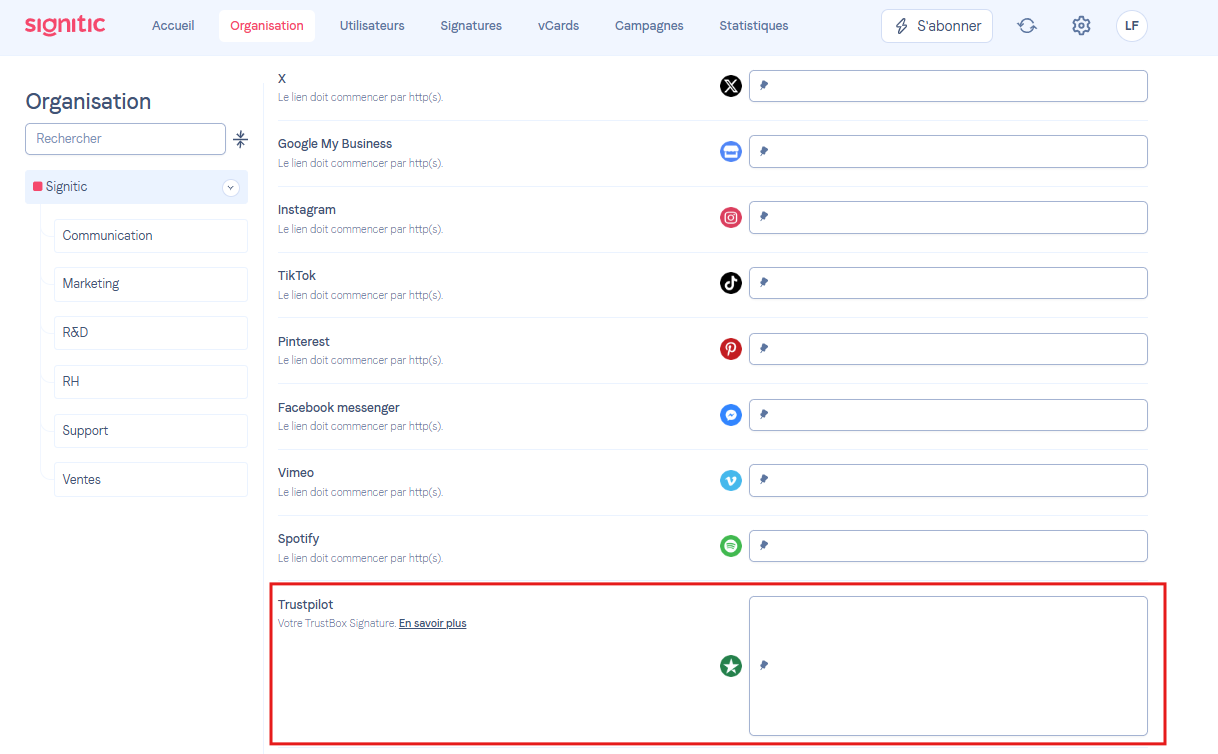Image resolution: width=1218 pixels, height=754 pixels.
Task: Click the pin icon in X field
Action: click(x=763, y=86)
